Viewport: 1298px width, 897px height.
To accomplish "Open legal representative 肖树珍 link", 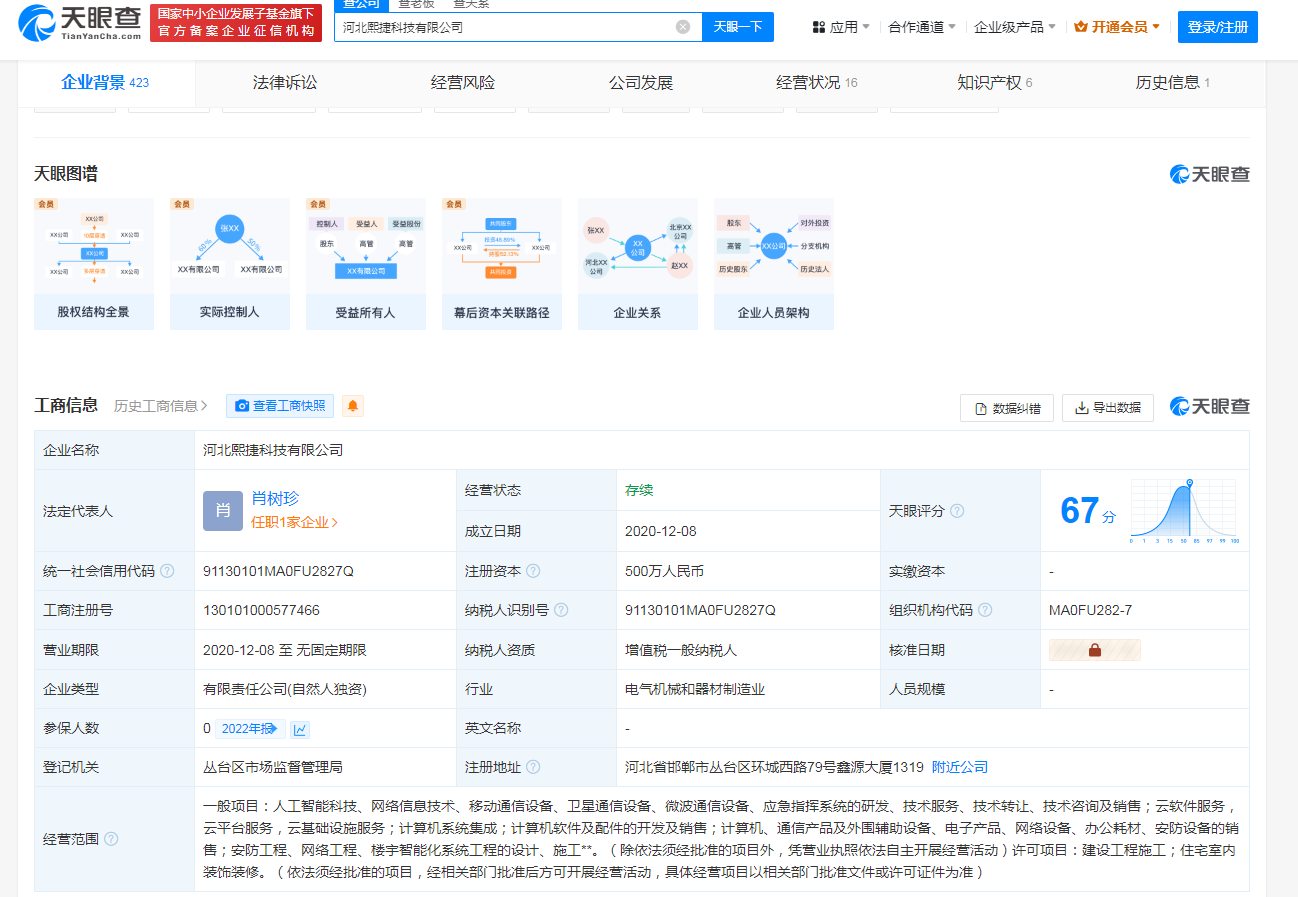I will [275, 498].
